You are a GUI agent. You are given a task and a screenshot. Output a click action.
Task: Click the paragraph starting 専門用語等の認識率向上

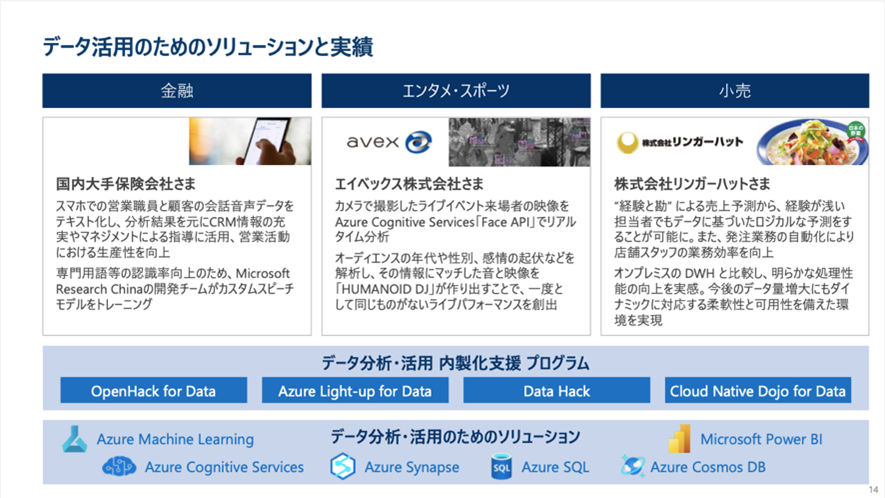(x=175, y=289)
